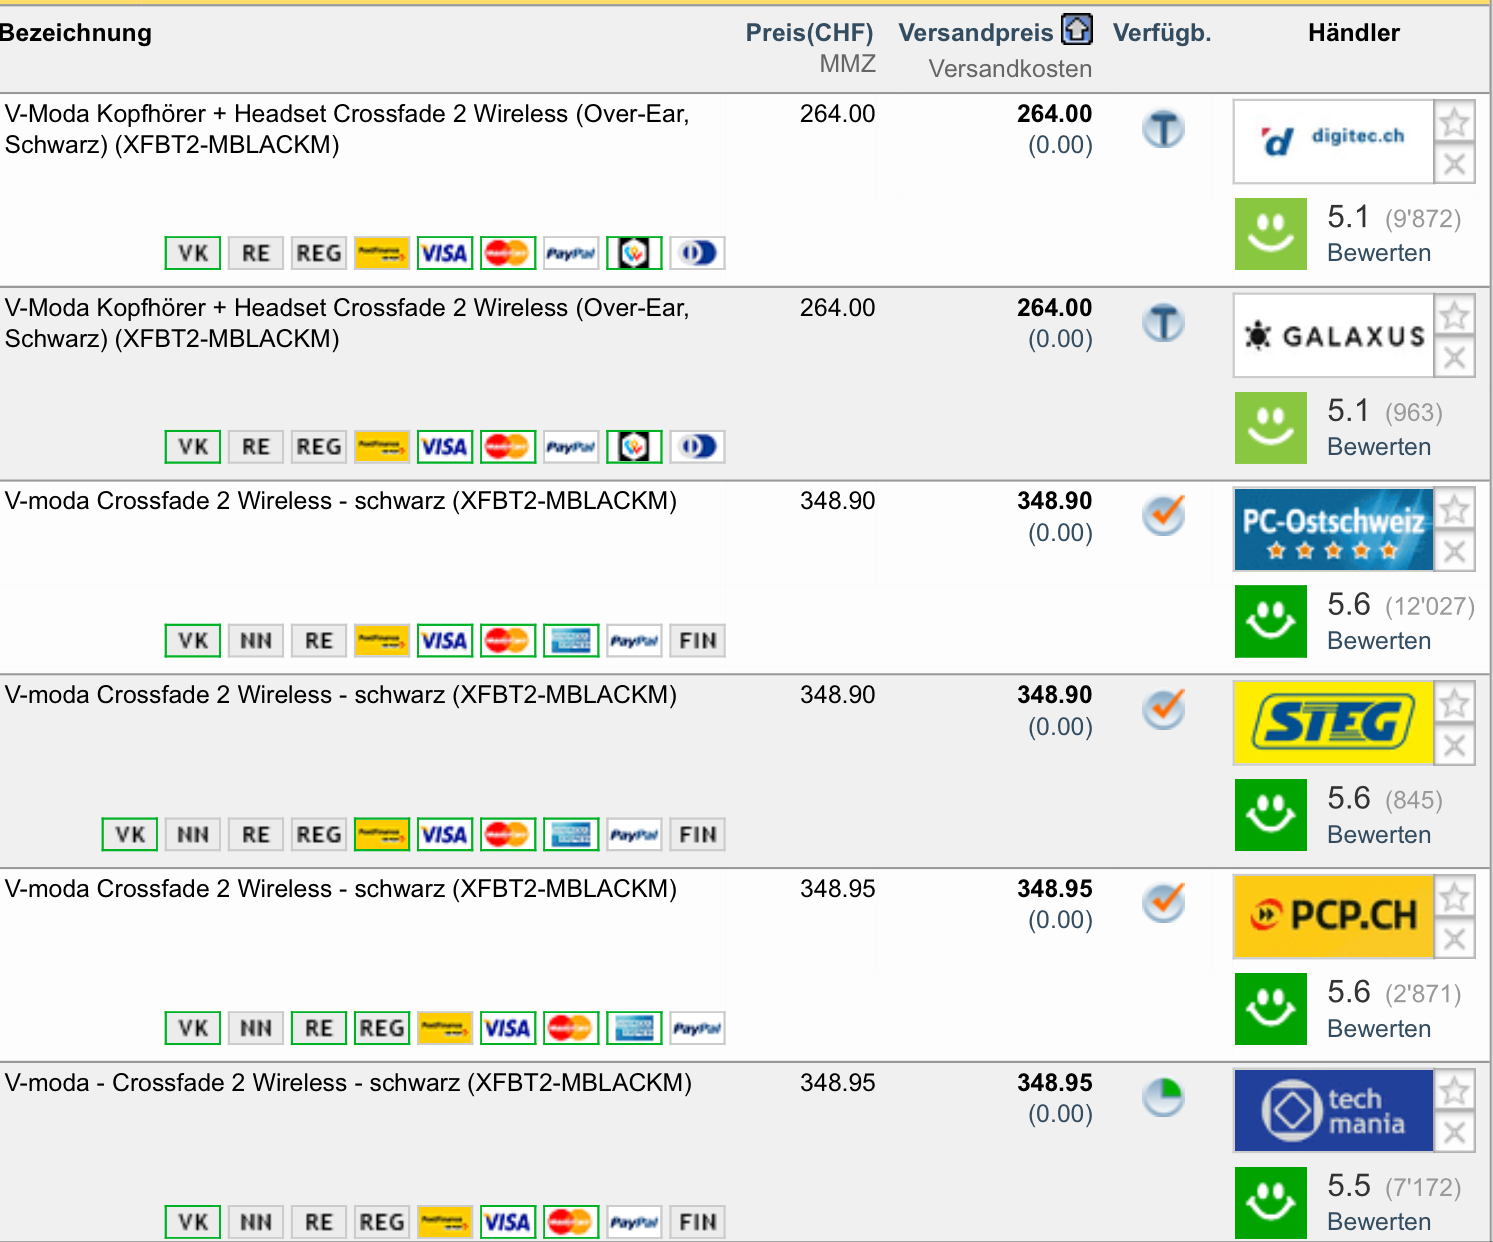Click the PCP.CH shop logo
This screenshot has height=1242, width=1493.
(1333, 916)
